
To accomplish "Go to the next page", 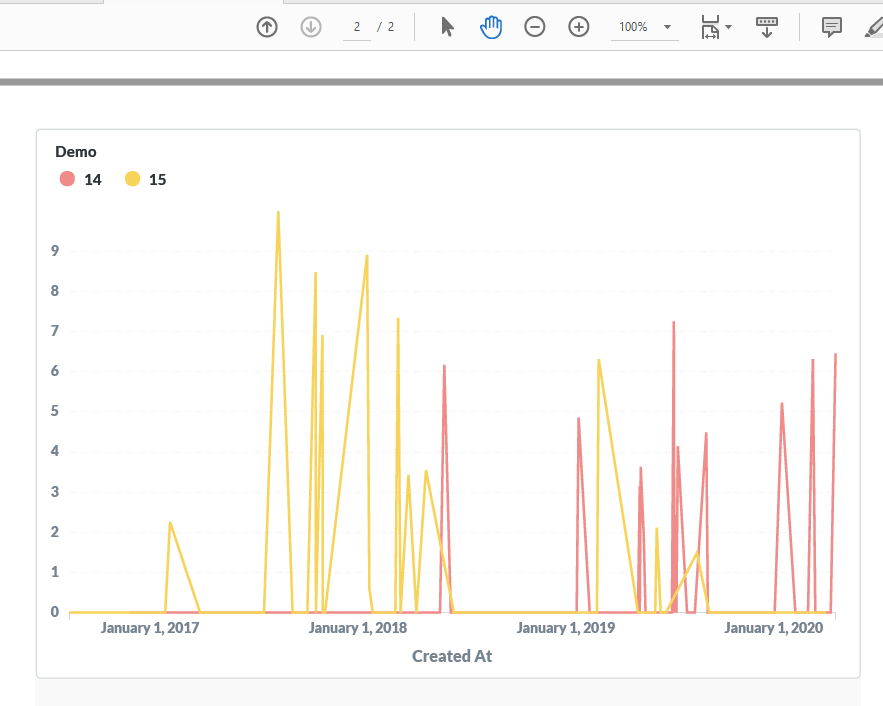I will click(310, 27).
